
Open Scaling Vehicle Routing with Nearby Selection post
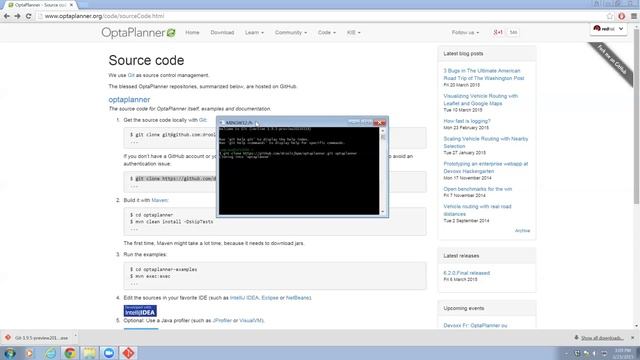click(x=486, y=142)
